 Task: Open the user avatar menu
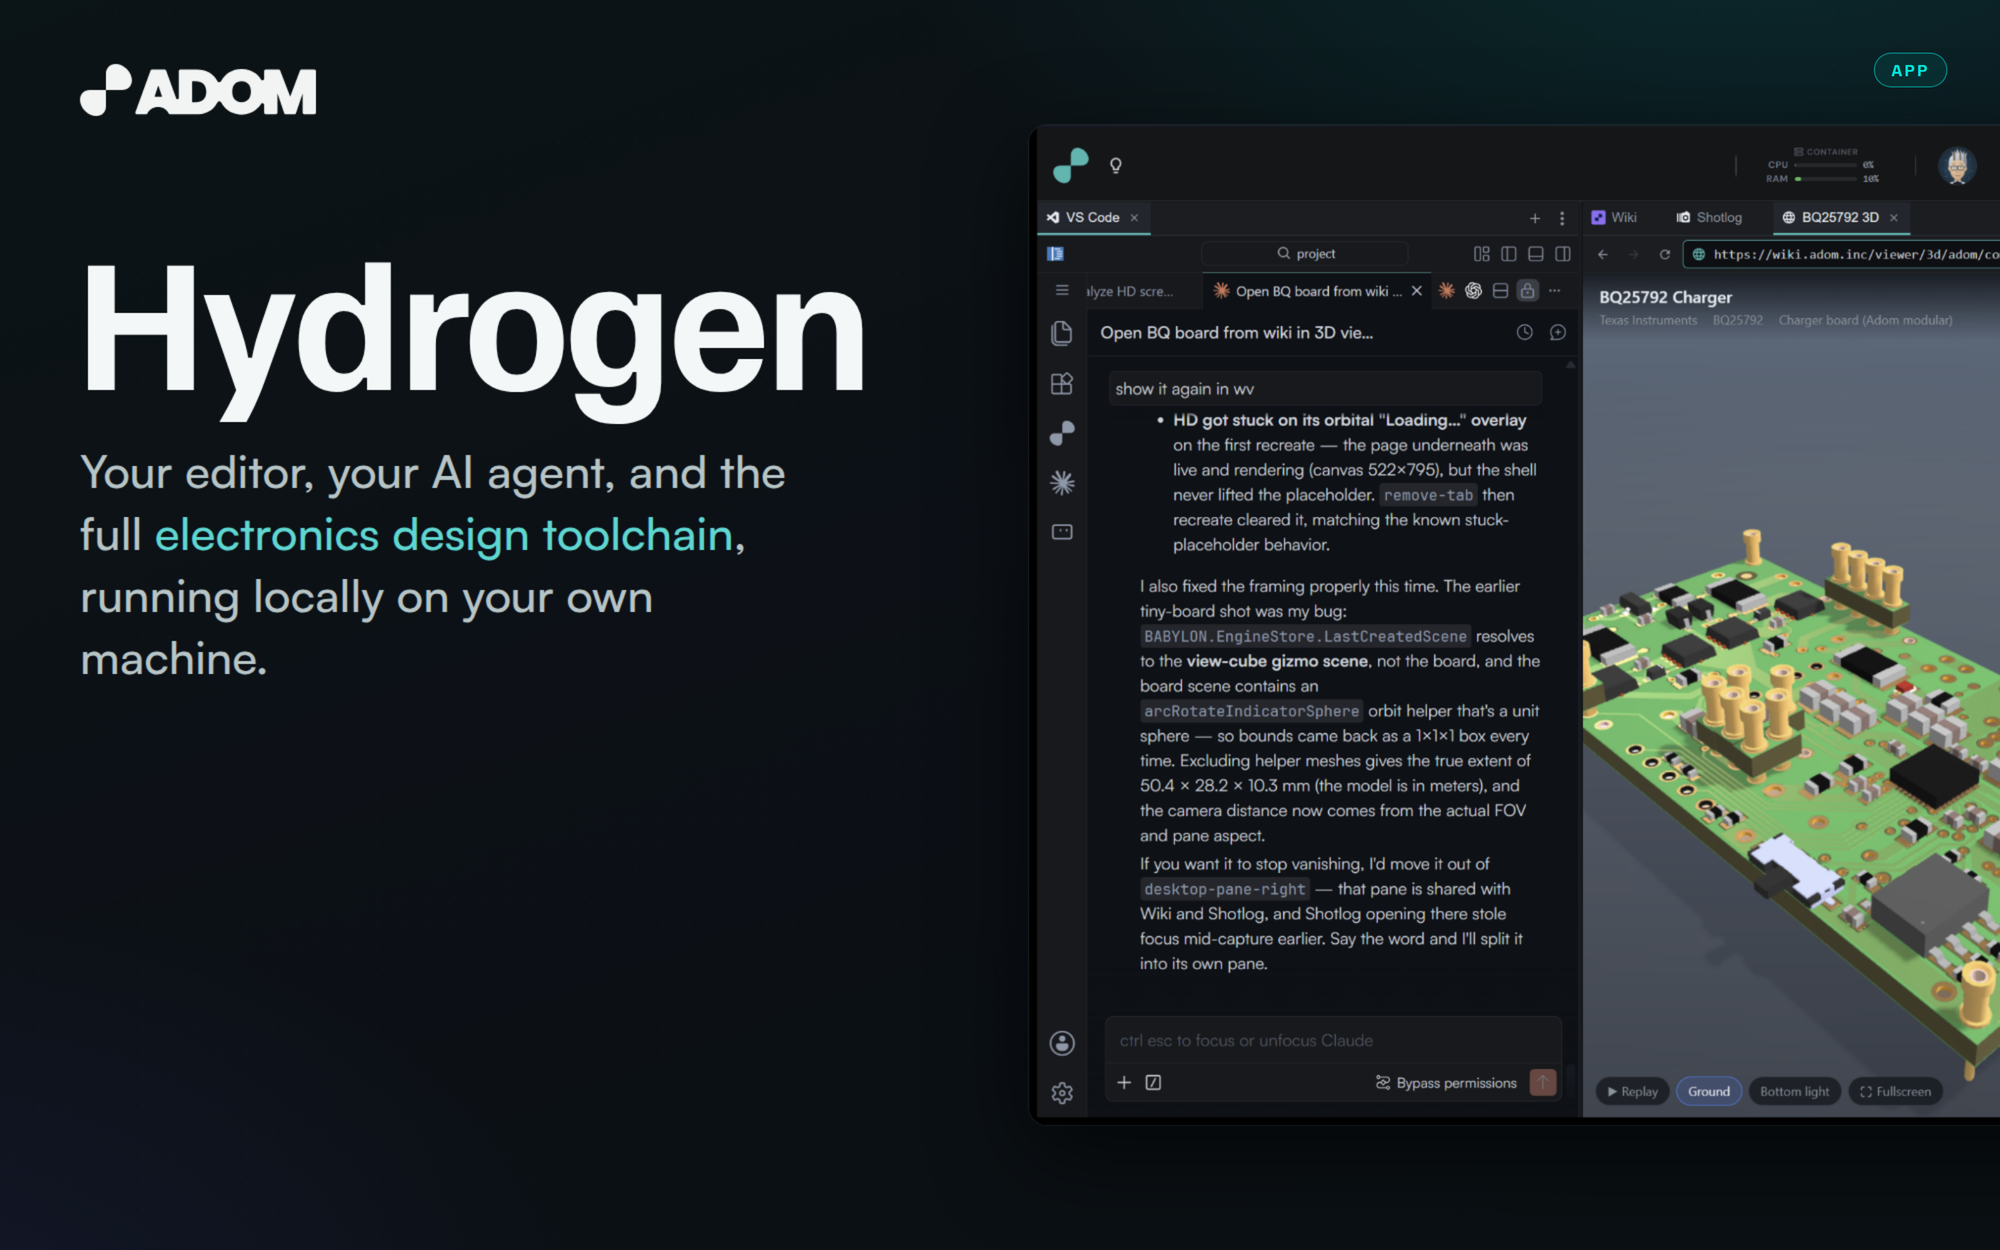point(1957,165)
